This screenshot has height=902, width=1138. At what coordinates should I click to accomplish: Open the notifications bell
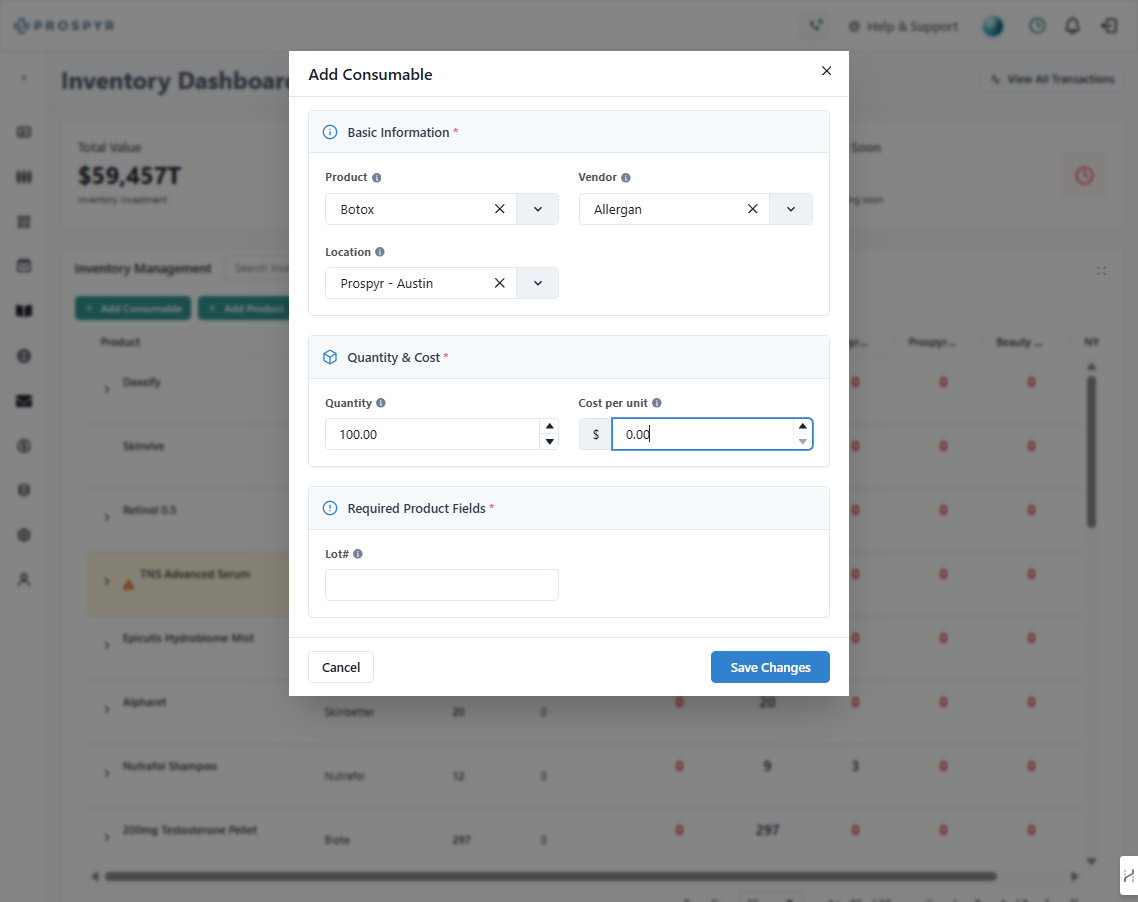click(x=1072, y=26)
